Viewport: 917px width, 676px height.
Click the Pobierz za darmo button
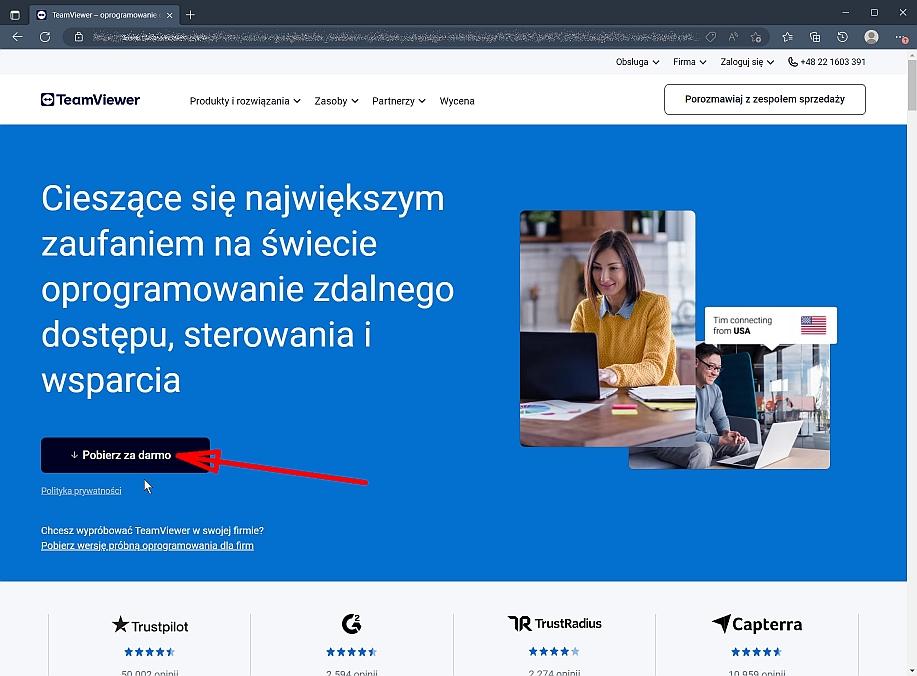pyautogui.click(x=125, y=455)
